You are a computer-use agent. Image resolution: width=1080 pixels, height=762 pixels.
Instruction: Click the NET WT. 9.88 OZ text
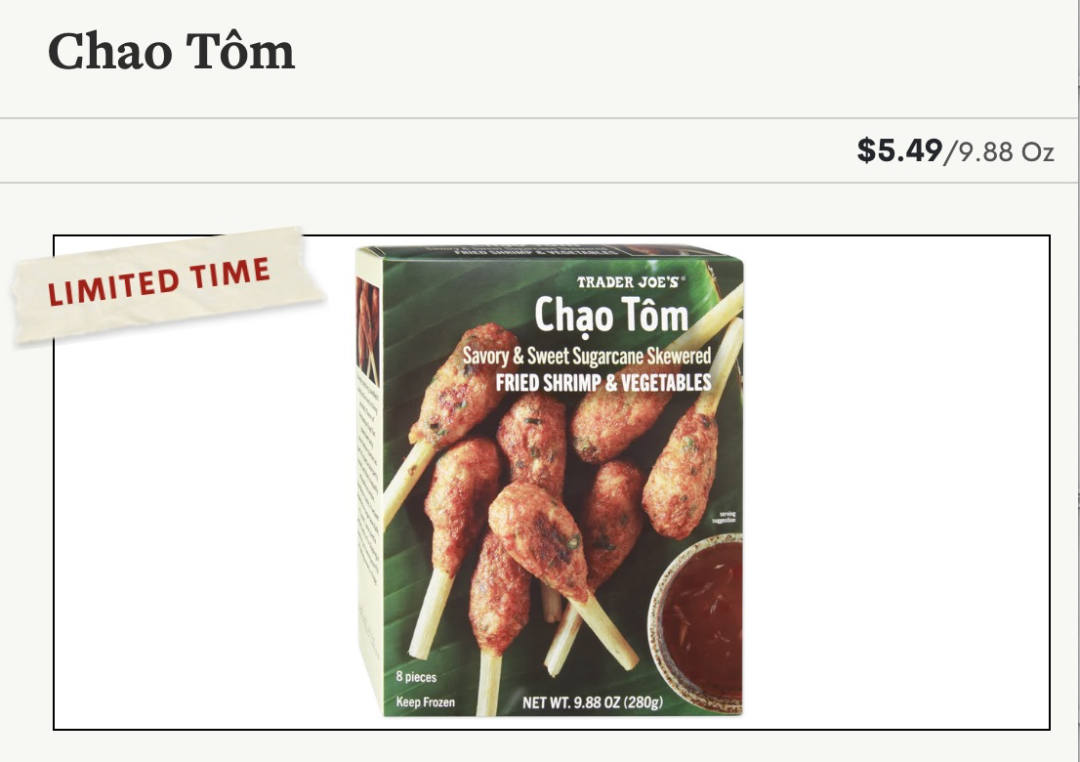[x=592, y=702]
